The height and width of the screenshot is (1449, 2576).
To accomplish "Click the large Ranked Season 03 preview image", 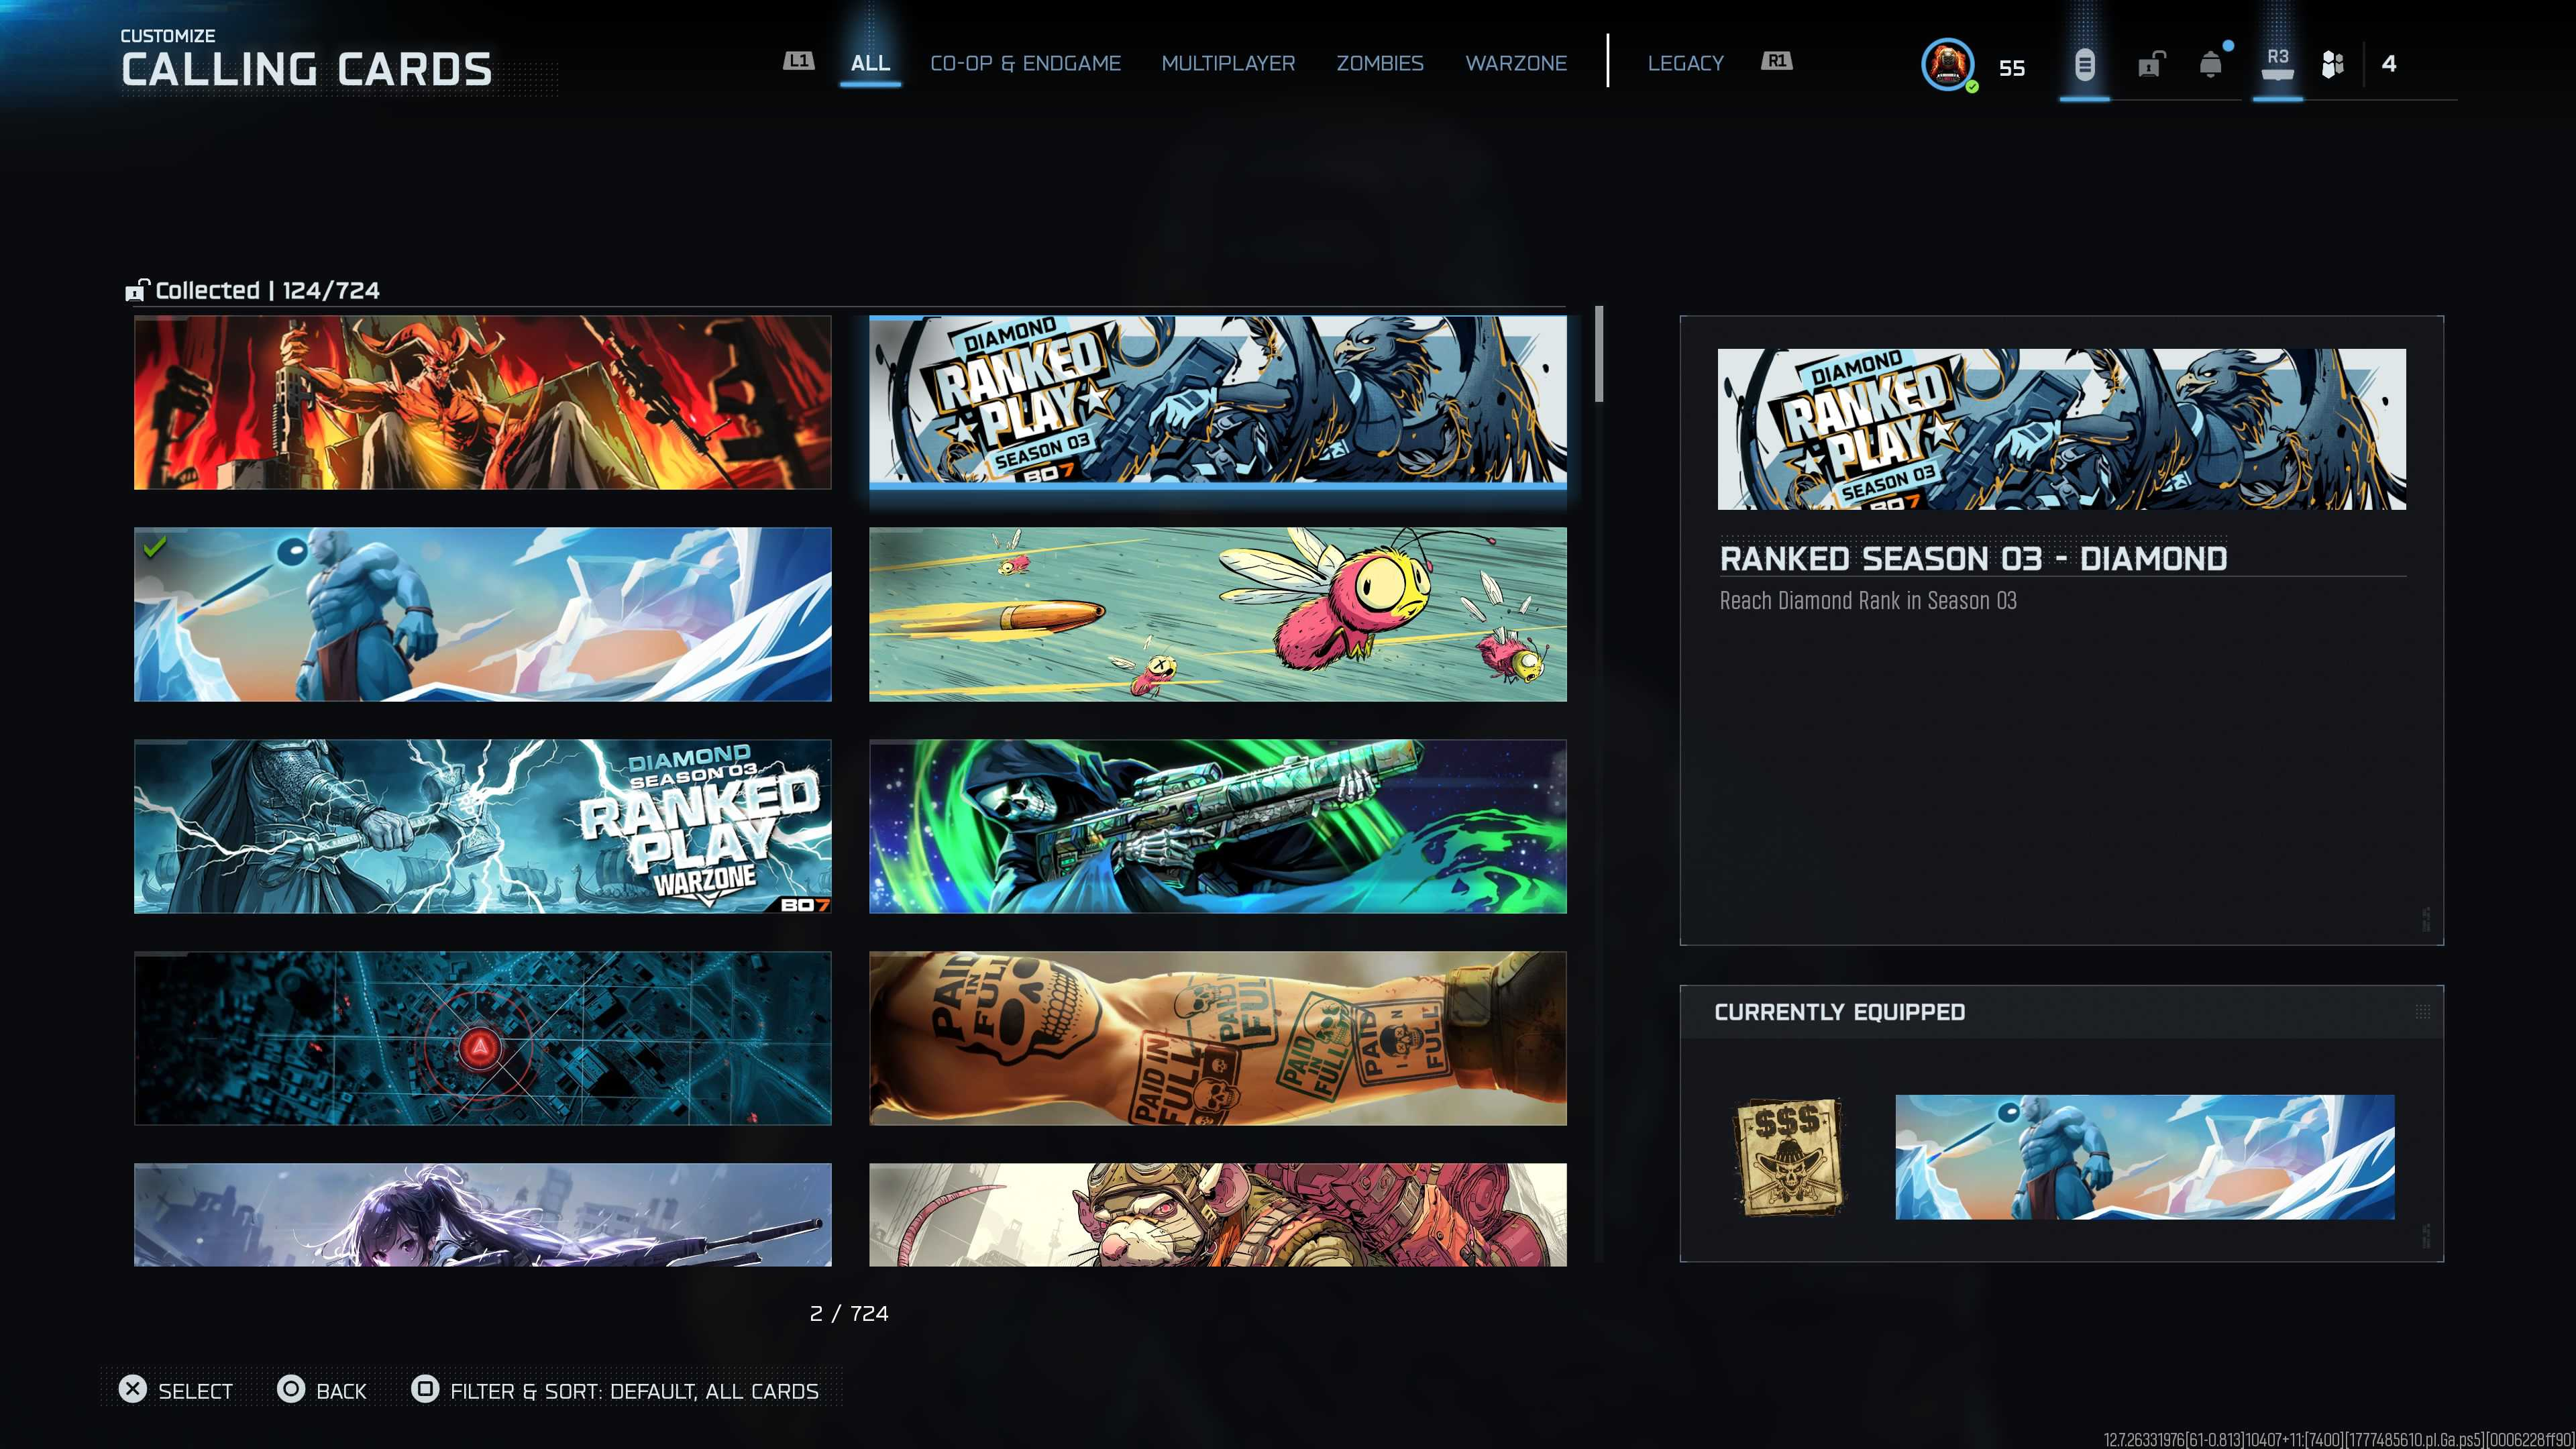I will pos(2062,429).
